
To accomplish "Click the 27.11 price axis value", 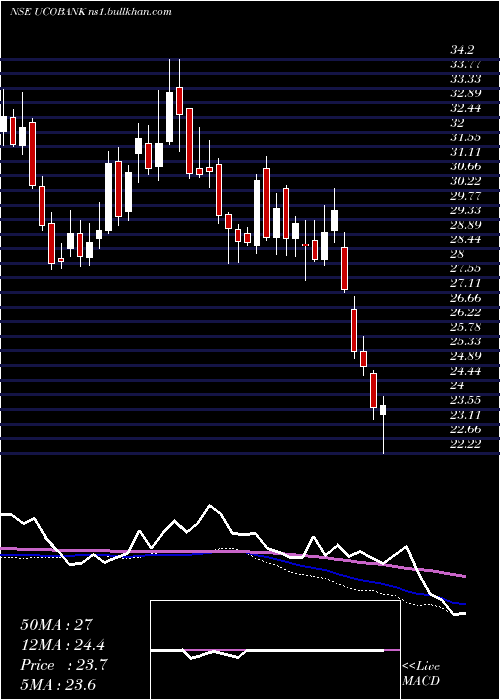I will [x=465, y=283].
